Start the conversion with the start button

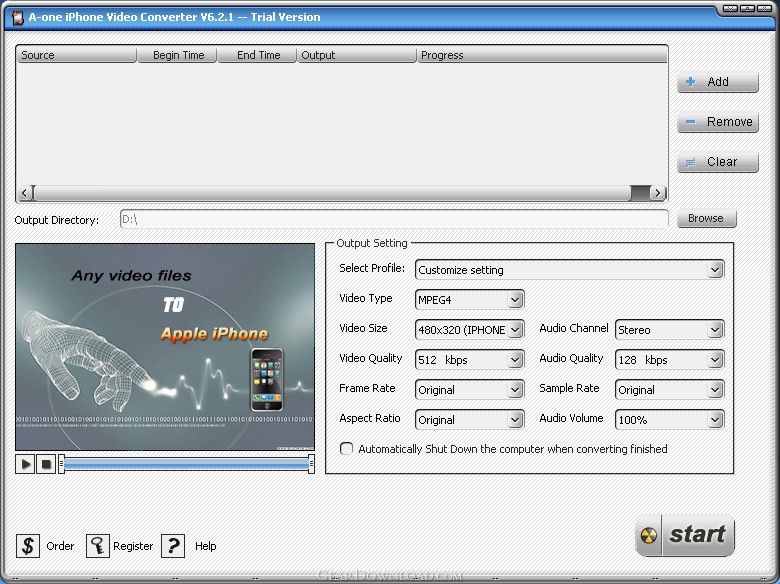click(x=684, y=535)
